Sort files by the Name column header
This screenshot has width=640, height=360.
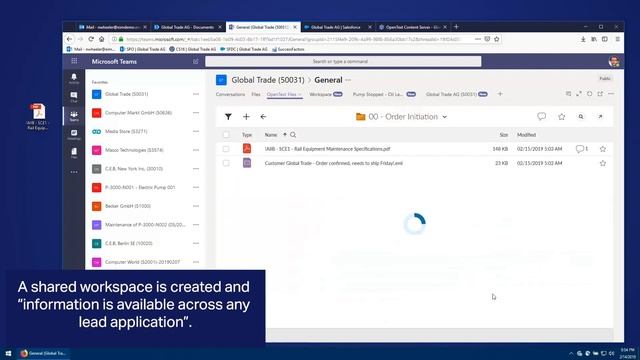point(271,135)
